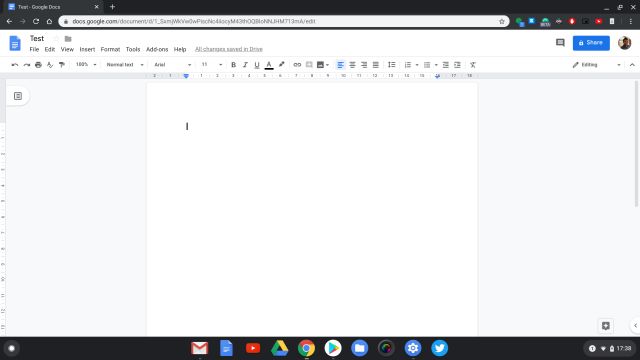Star the Test document
This screenshot has height=360, width=640.
(x=56, y=39)
